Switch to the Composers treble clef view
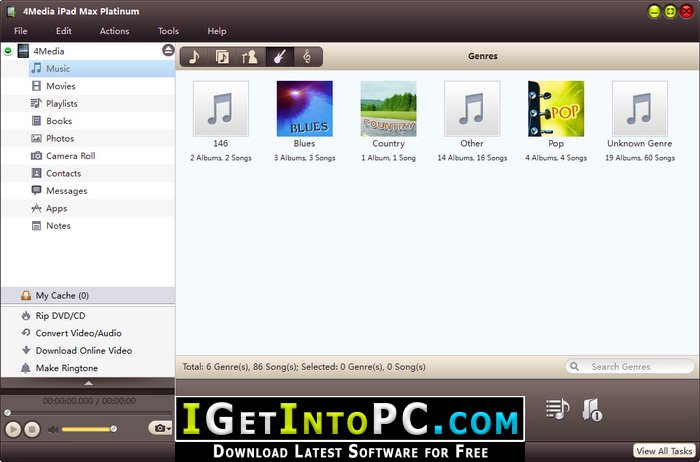Viewport: 700px width, 462px height. [x=307, y=57]
